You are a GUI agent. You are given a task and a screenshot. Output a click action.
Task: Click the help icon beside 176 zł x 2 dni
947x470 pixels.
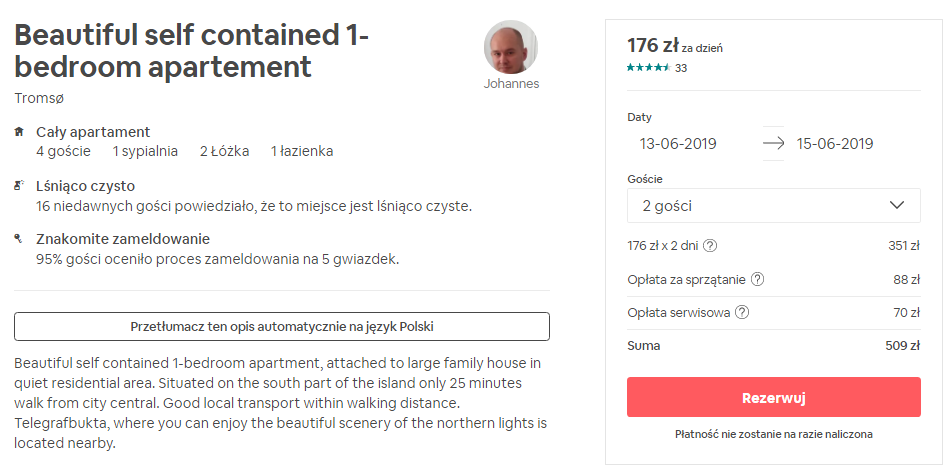click(710, 246)
